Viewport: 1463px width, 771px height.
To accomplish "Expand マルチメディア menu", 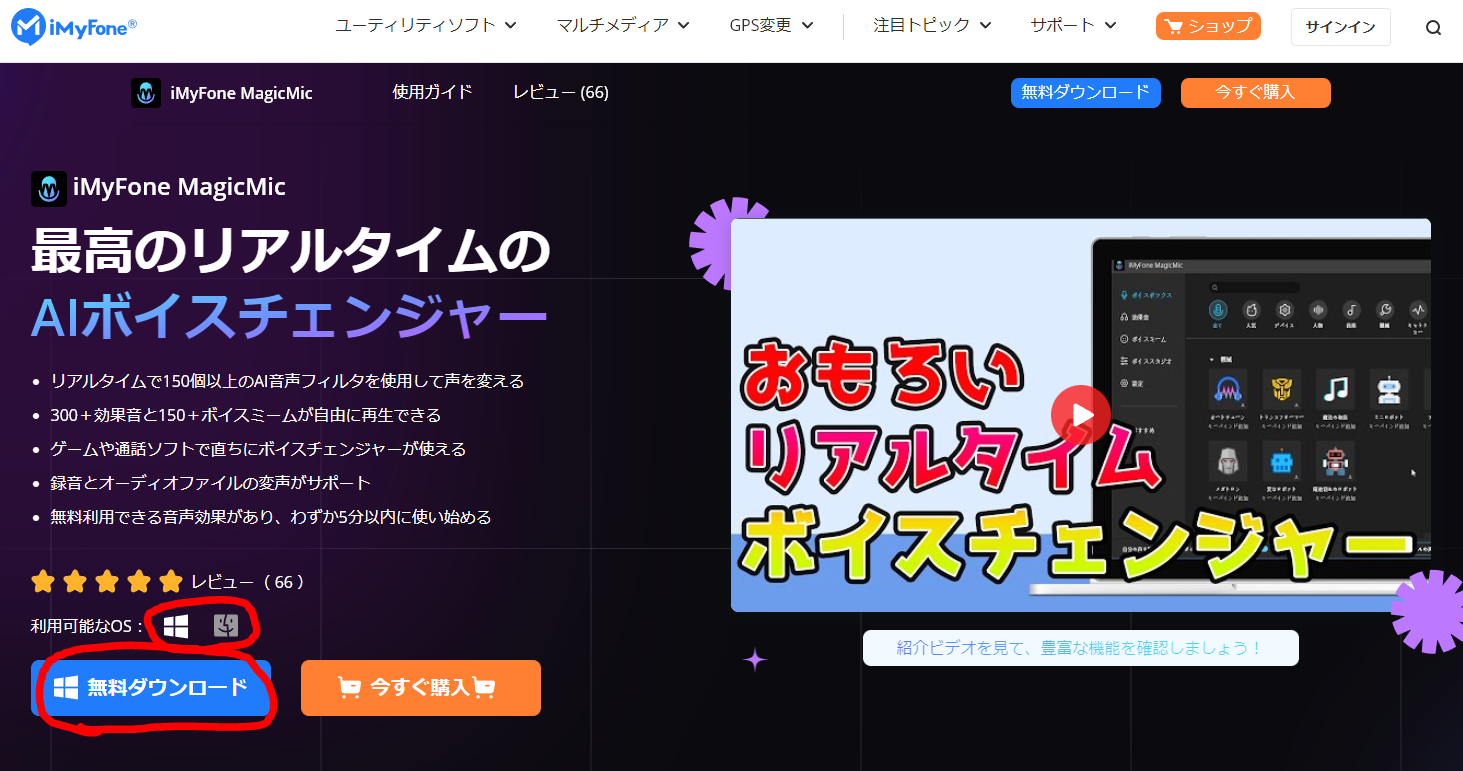I will coord(623,26).
